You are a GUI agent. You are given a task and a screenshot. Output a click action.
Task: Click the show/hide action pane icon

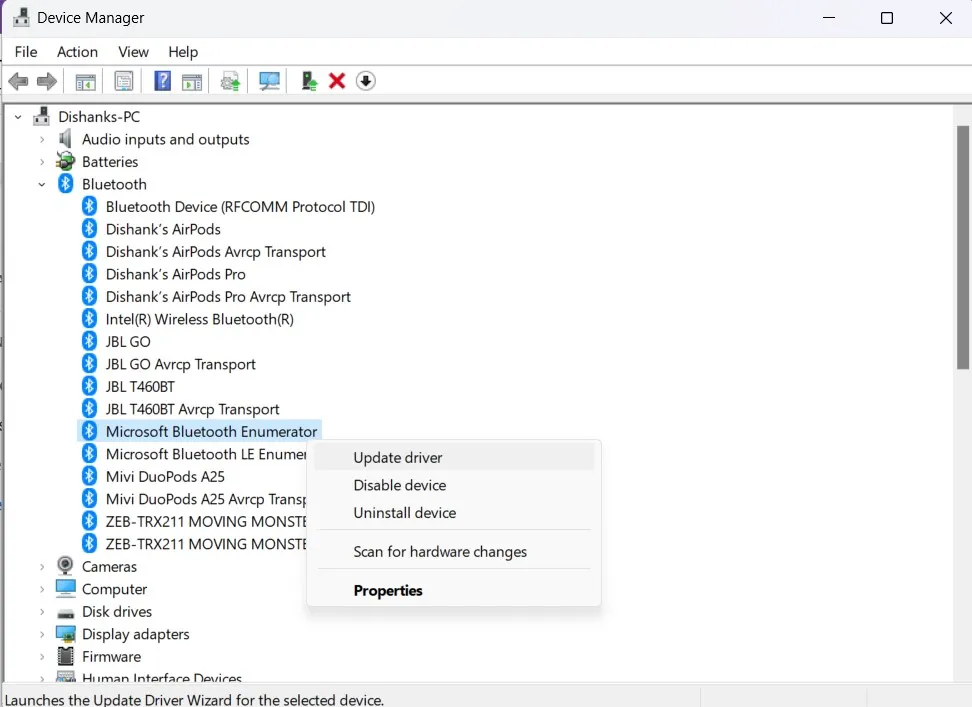coord(192,81)
